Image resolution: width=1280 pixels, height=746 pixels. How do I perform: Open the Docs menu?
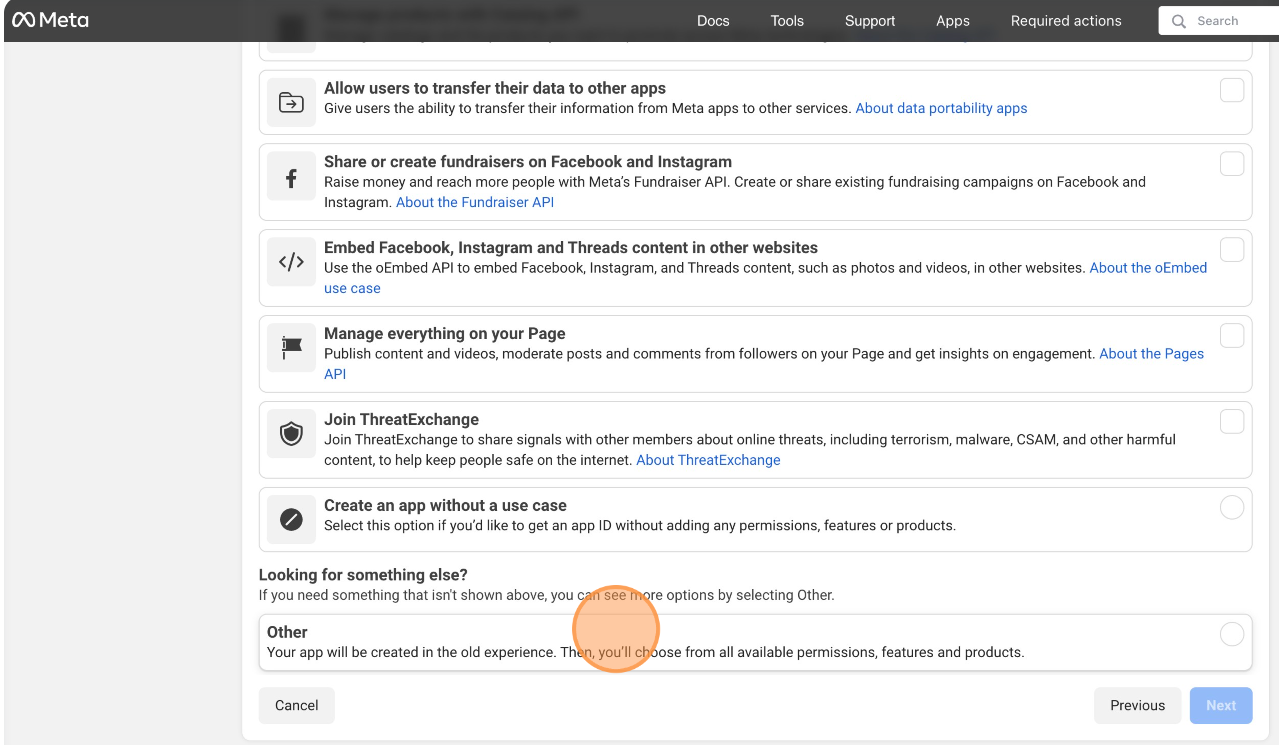713,21
